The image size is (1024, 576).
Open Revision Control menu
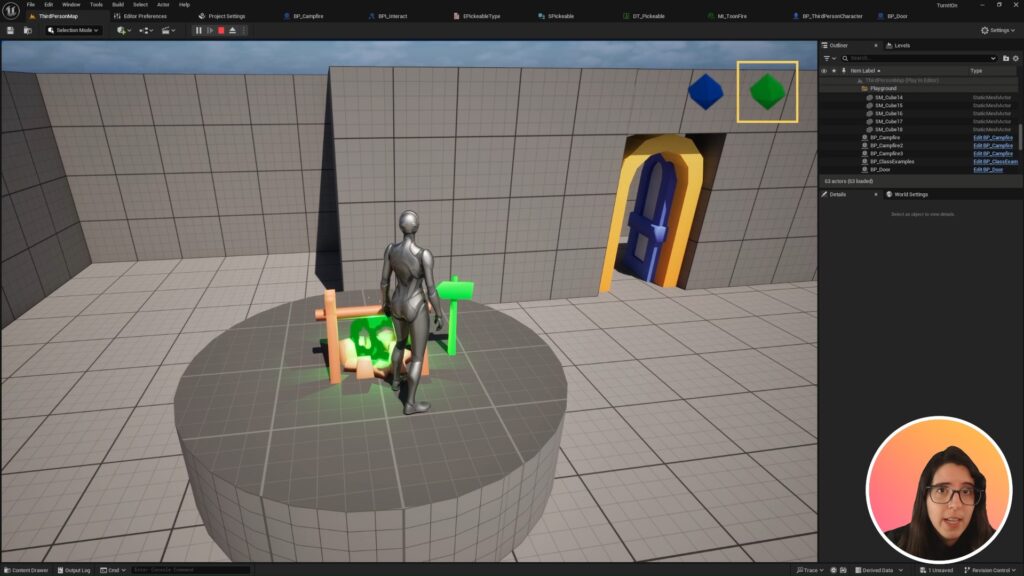pyautogui.click(x=989, y=570)
